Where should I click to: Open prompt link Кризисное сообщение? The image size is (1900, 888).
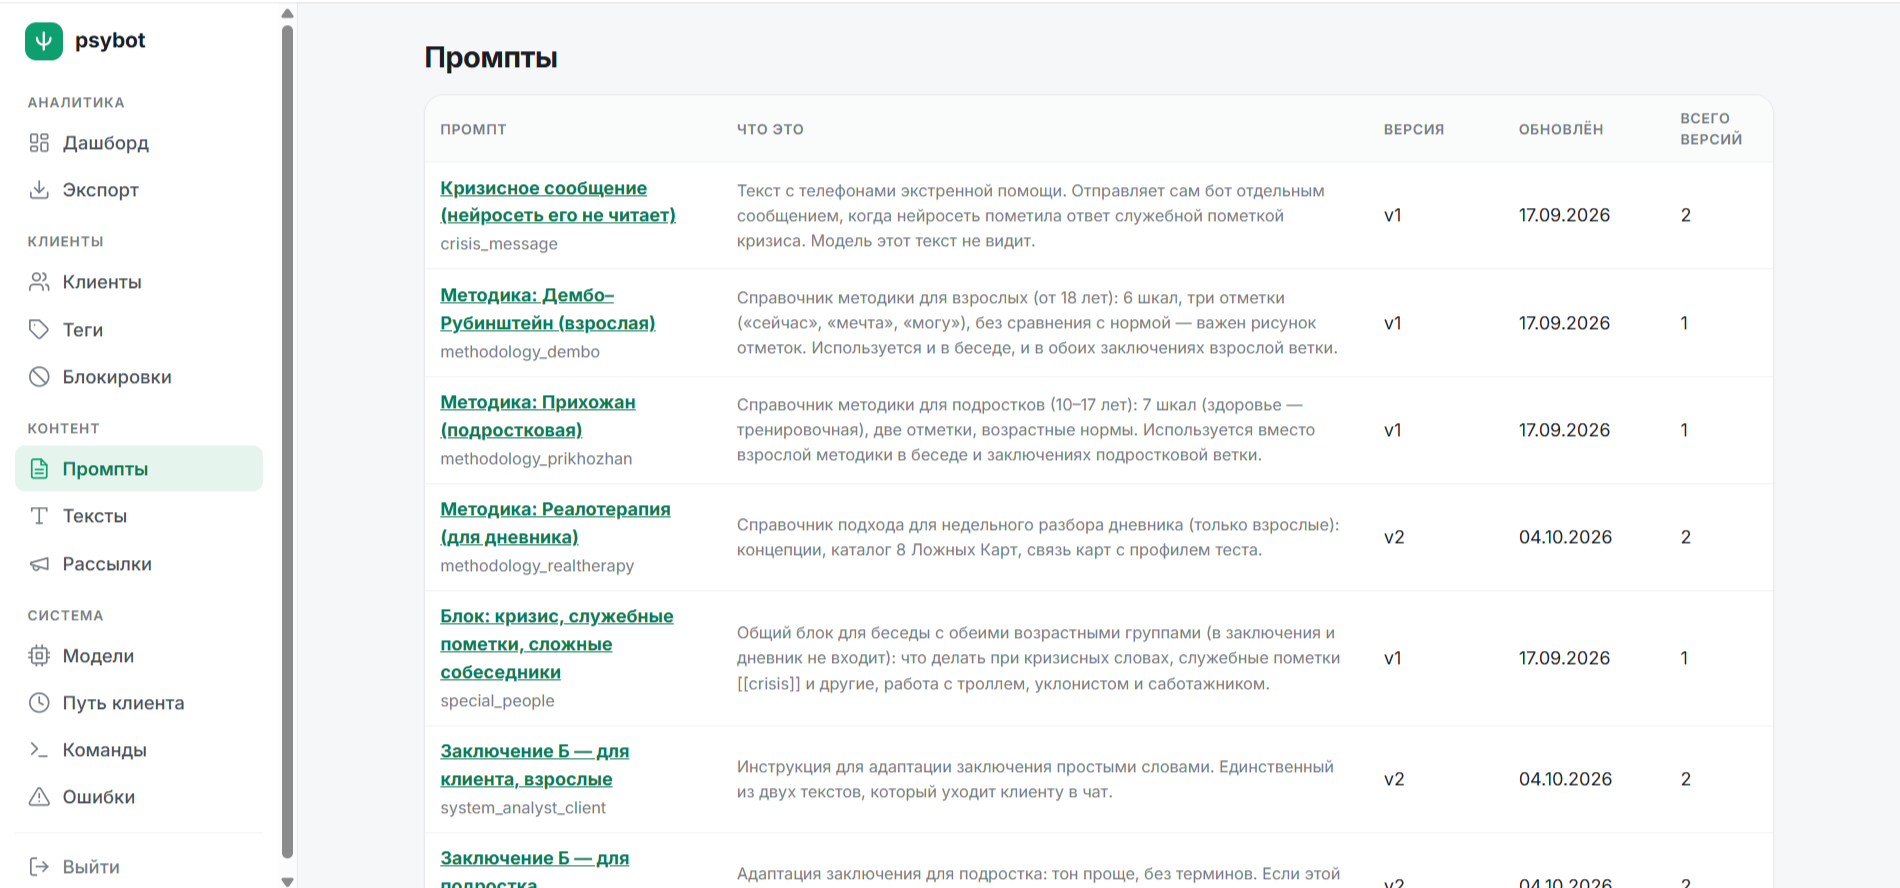coord(558,202)
